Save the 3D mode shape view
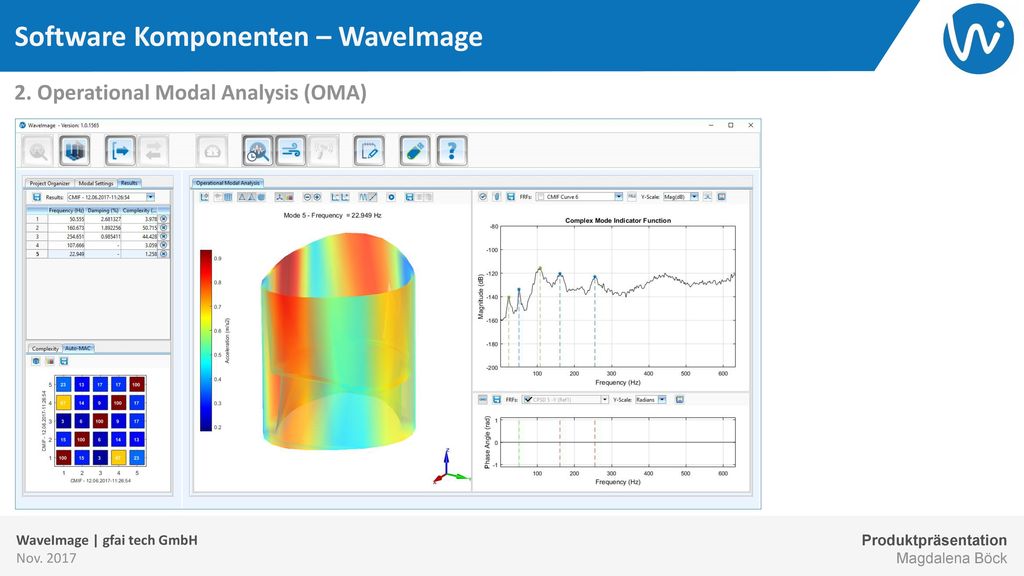 click(409, 197)
